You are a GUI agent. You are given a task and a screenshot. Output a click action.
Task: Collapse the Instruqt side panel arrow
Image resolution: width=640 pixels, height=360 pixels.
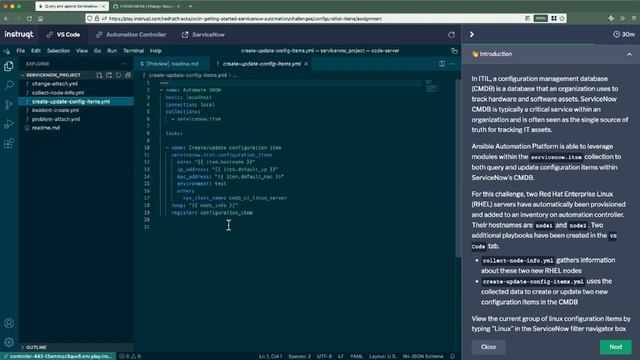click(x=471, y=35)
